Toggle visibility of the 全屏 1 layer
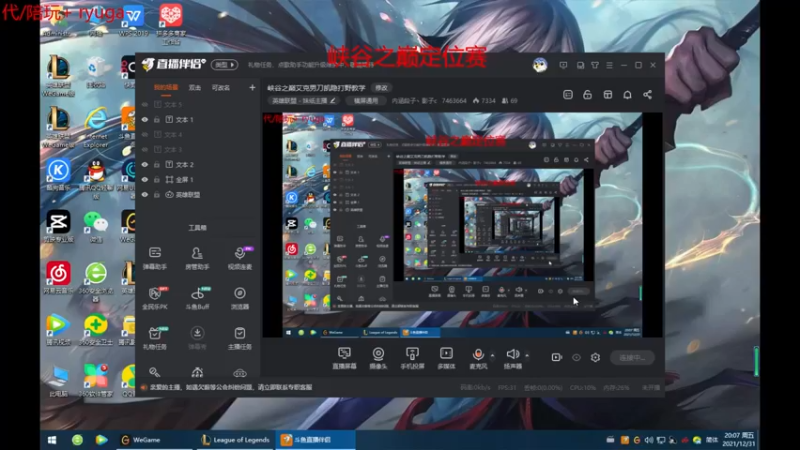 [x=145, y=180]
